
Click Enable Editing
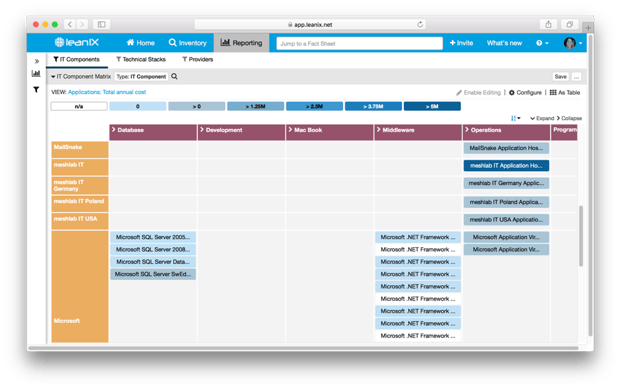click(x=478, y=93)
